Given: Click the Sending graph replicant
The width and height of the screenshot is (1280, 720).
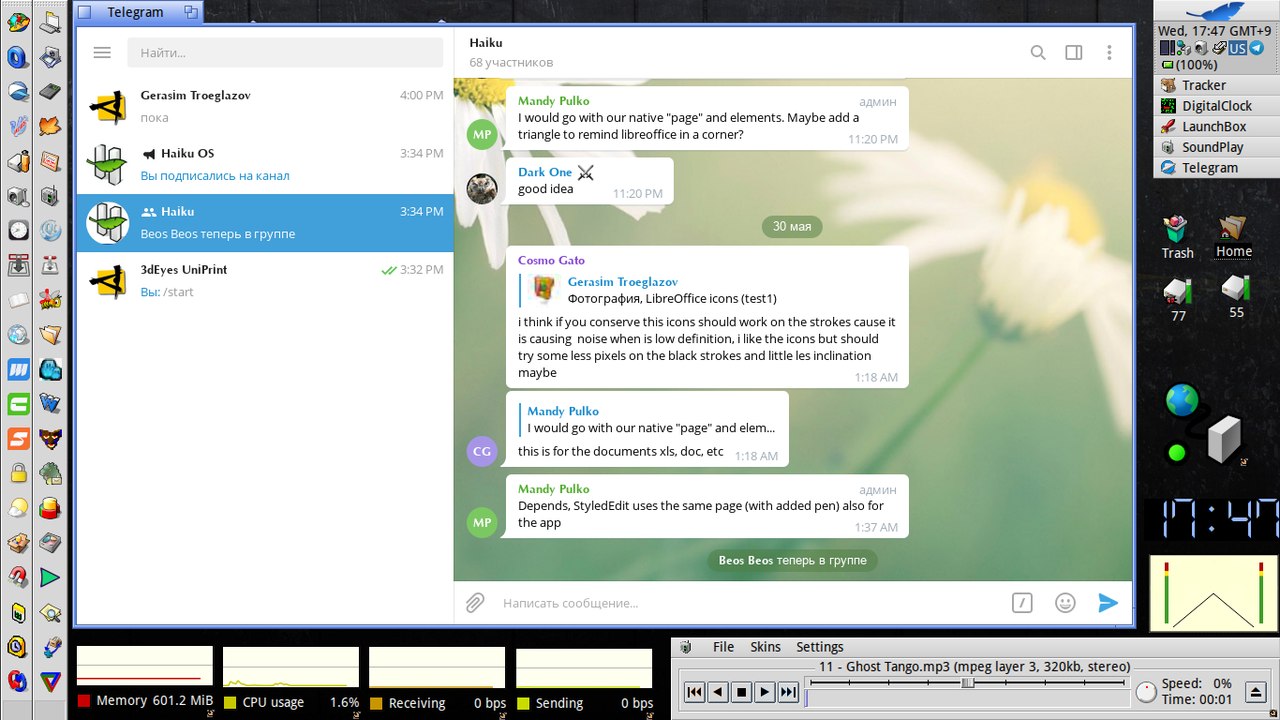Looking at the screenshot, I should [583, 667].
